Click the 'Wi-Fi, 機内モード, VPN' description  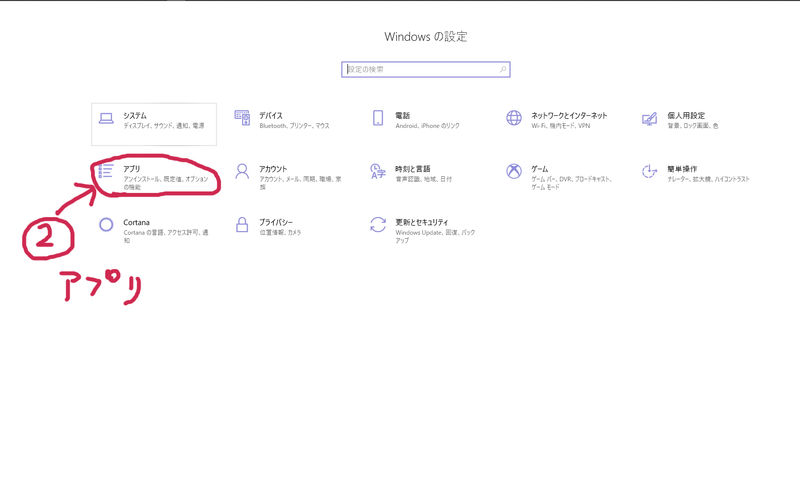point(561,126)
